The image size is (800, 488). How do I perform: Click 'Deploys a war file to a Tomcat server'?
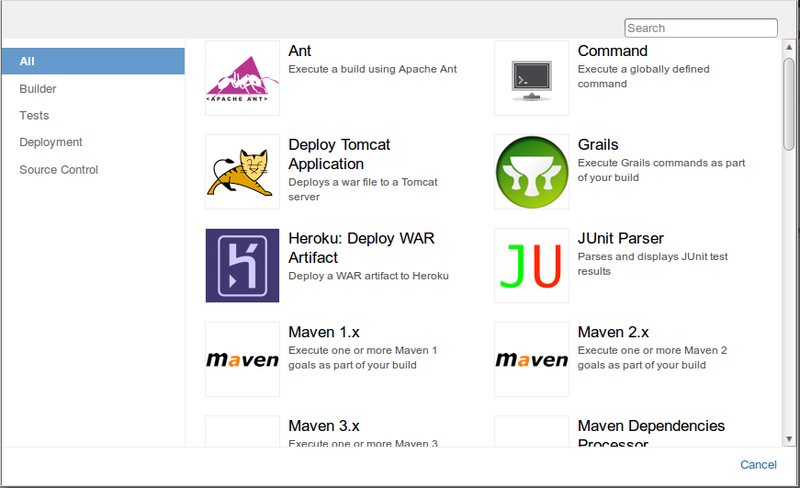363,189
